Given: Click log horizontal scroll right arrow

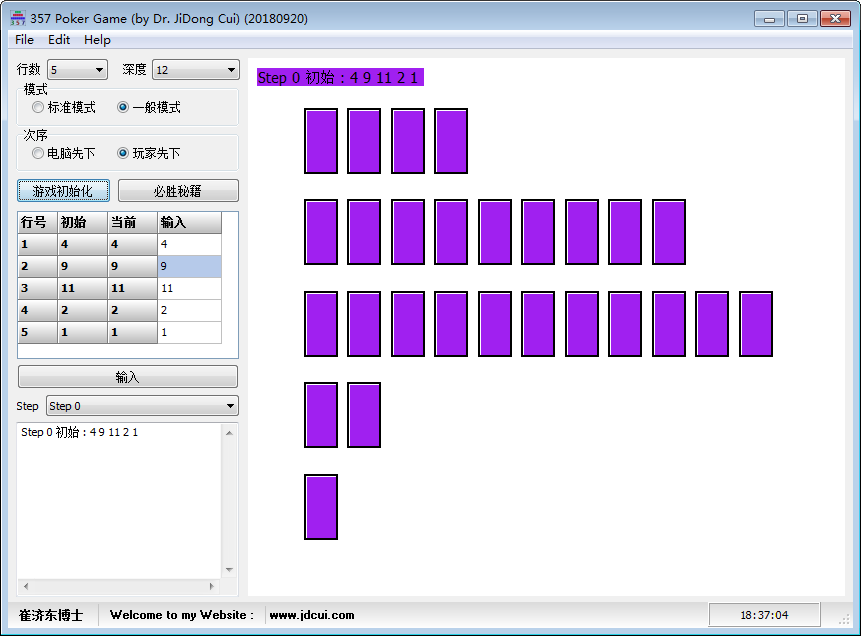Looking at the screenshot, I should pos(212,586).
